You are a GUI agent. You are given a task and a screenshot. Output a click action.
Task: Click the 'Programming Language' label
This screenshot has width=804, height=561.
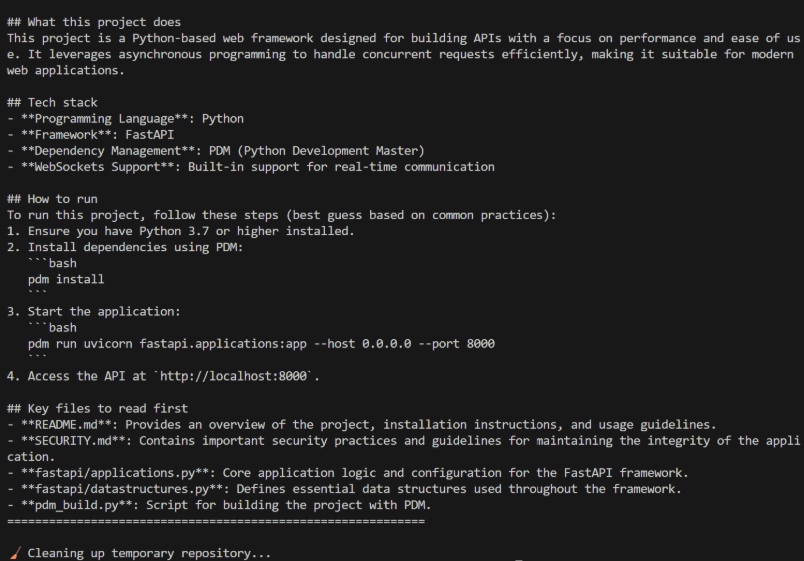click(x=104, y=118)
